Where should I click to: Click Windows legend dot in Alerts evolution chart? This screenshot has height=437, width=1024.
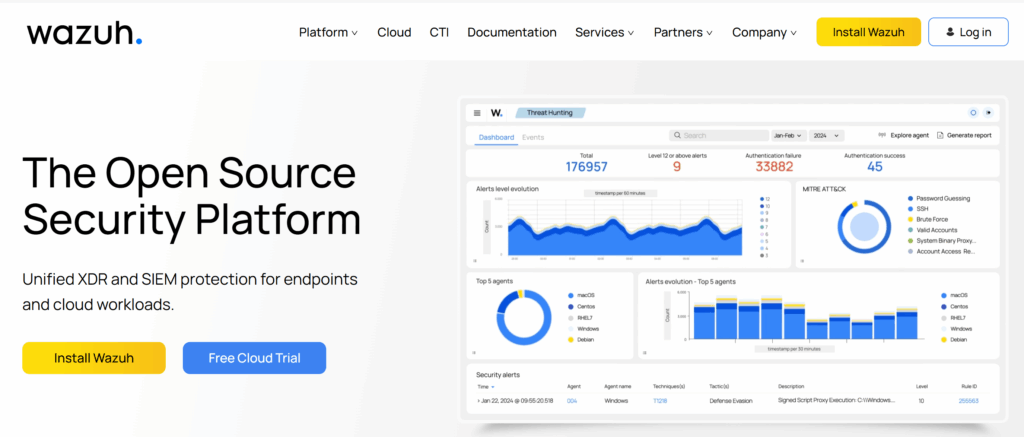click(944, 329)
